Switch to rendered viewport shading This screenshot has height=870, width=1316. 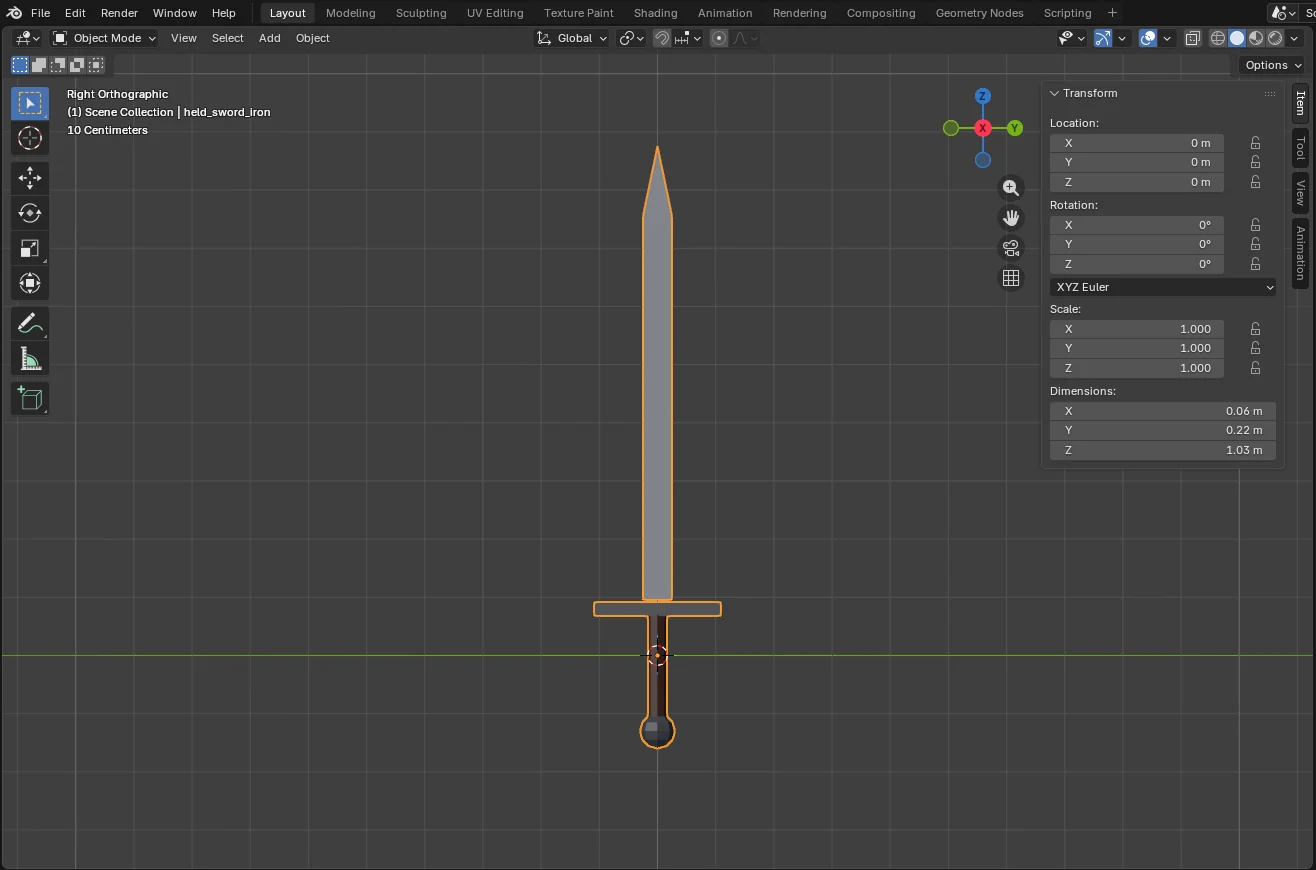[1275, 38]
